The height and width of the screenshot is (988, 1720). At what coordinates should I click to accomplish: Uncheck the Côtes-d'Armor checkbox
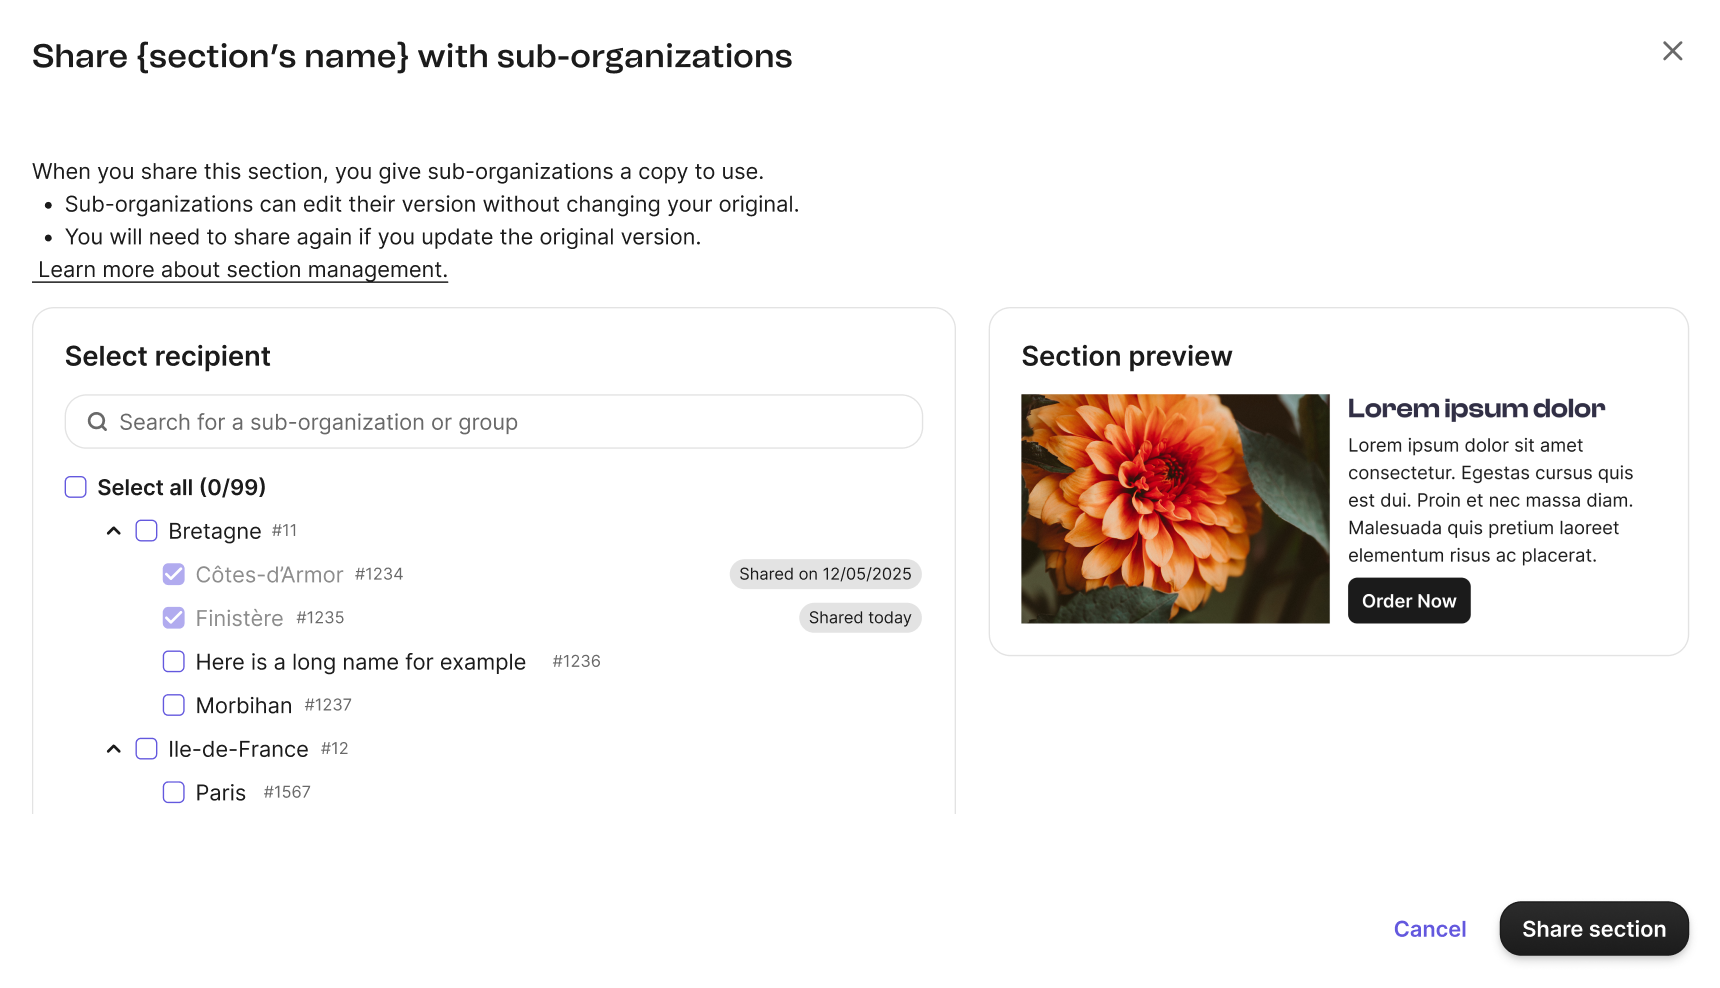pyautogui.click(x=174, y=574)
